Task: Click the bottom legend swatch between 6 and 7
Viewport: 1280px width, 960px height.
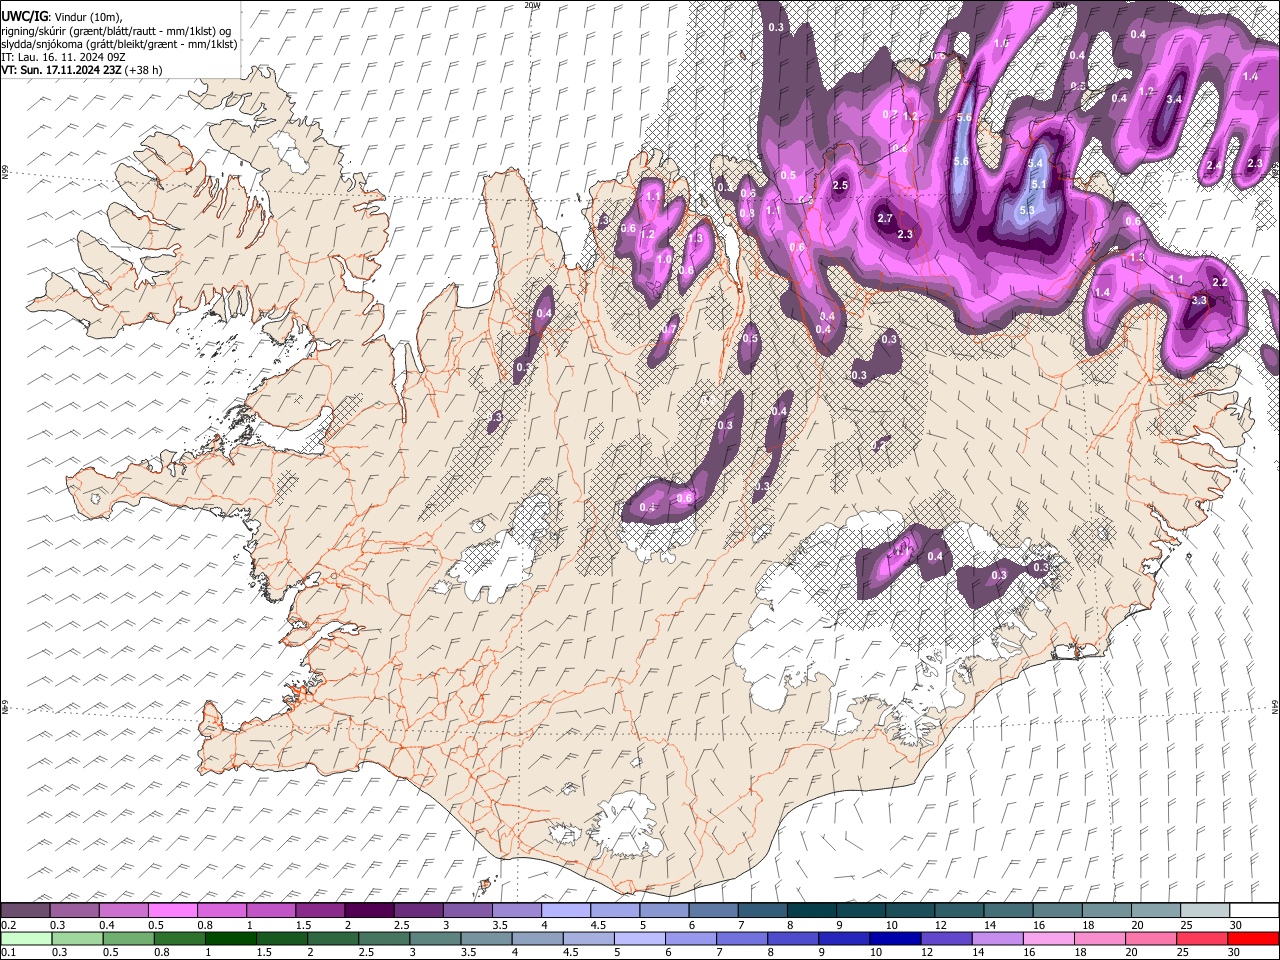Action: click(x=690, y=938)
